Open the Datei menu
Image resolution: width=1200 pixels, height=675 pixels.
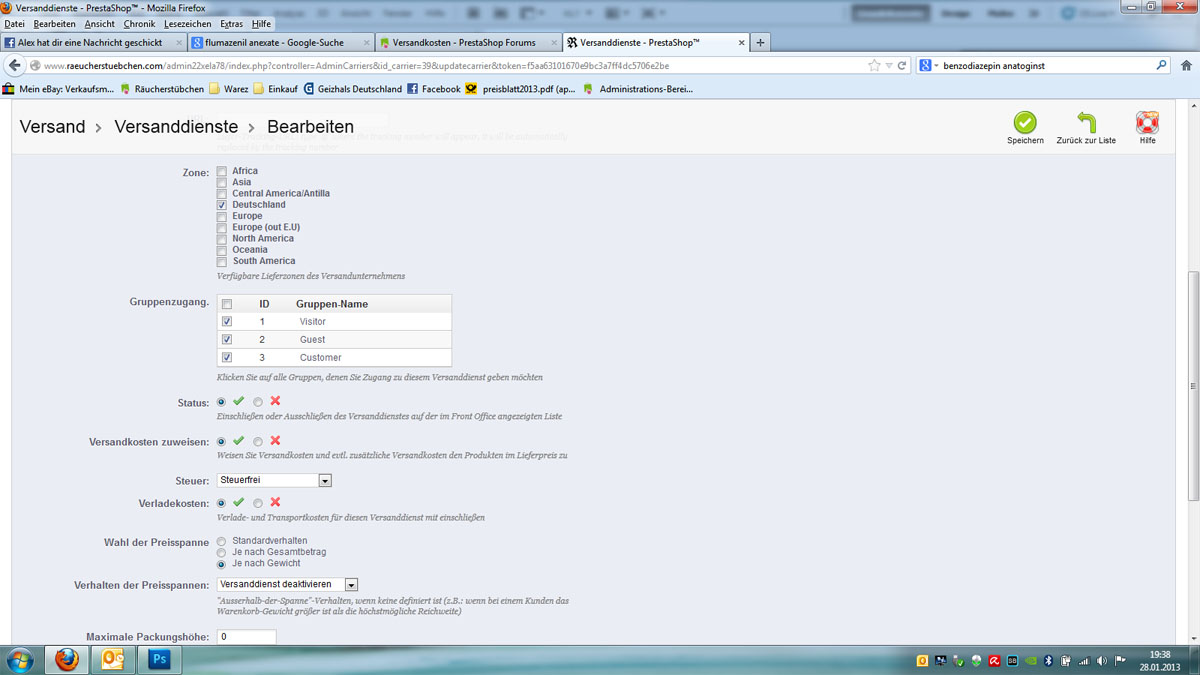14,24
